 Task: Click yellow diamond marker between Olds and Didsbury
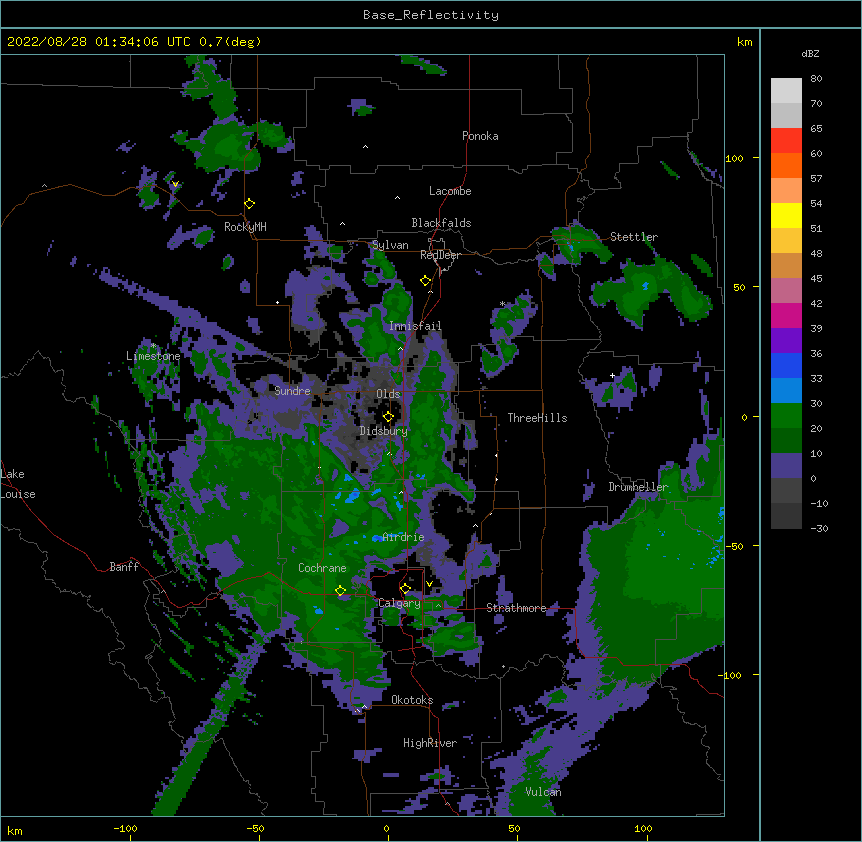[388, 417]
